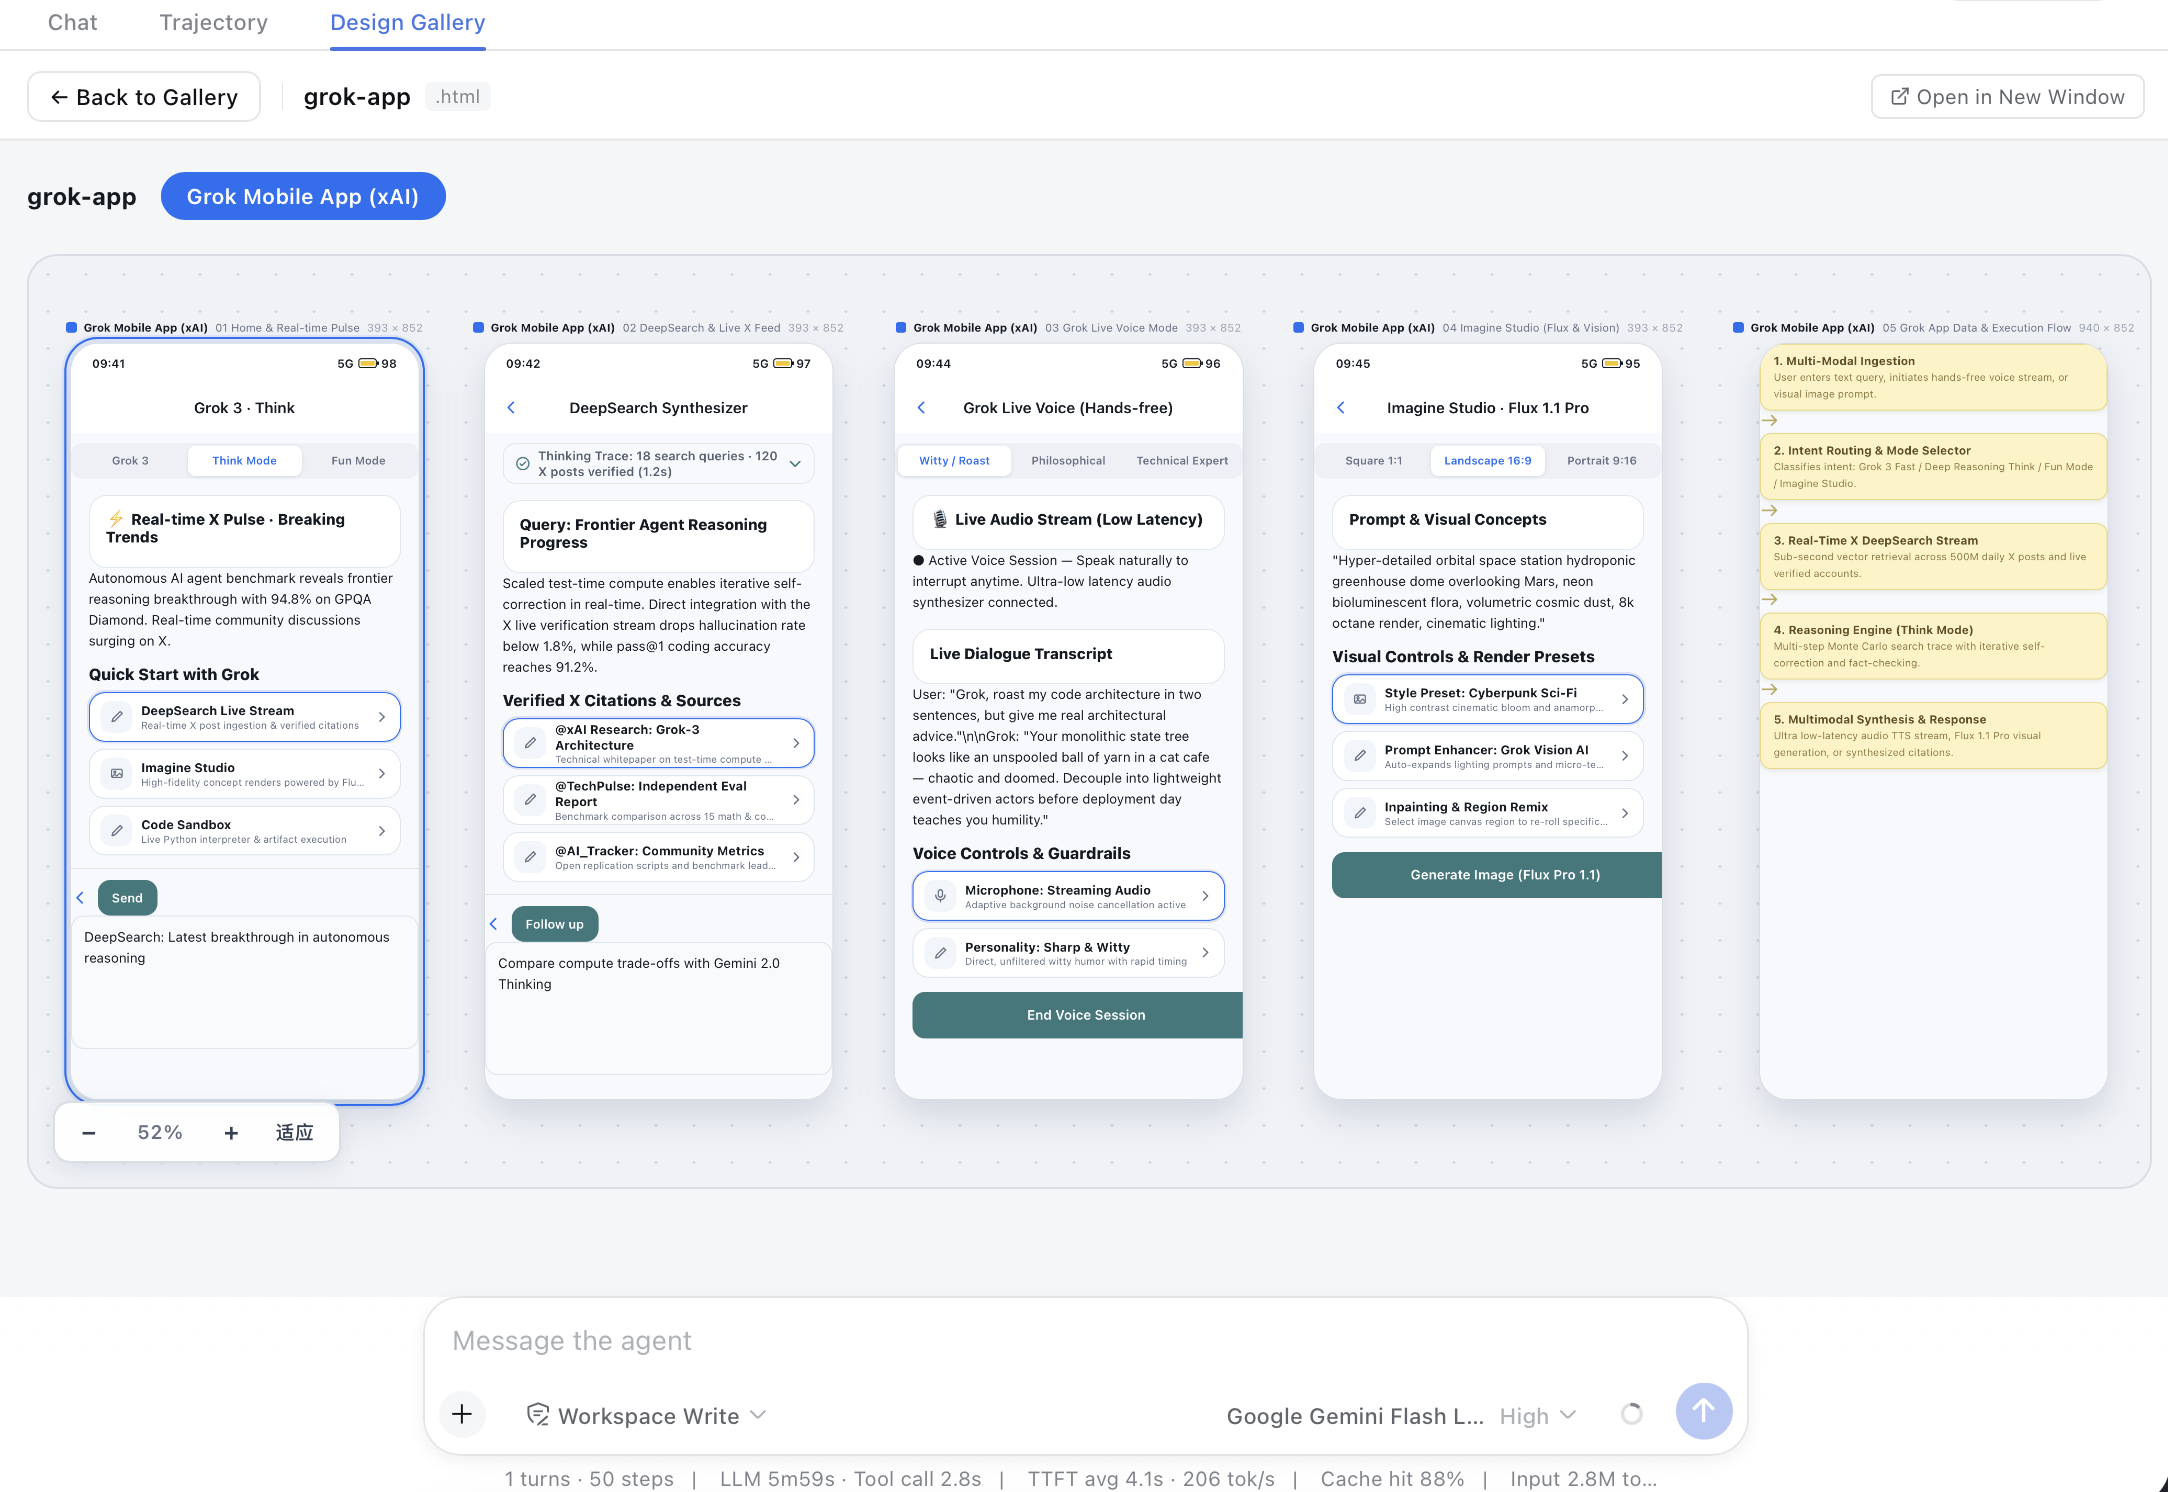The width and height of the screenshot is (2168, 1492).
Task: Open the Workspace Write dropdown
Action: click(647, 1415)
